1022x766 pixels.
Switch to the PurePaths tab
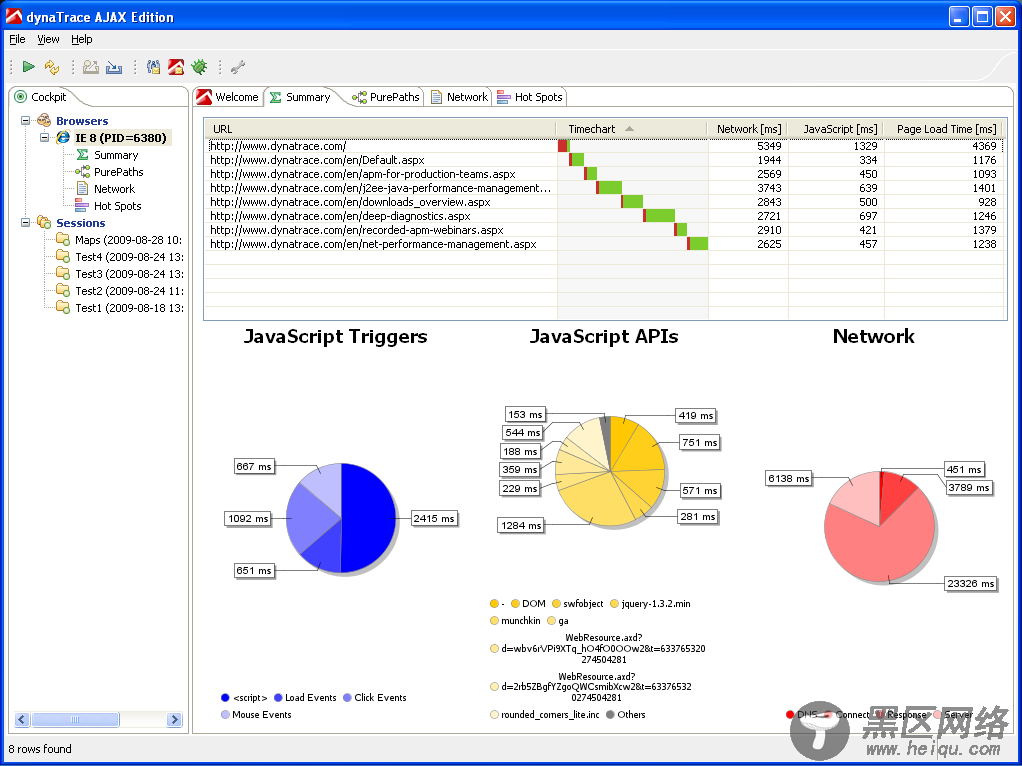(387, 97)
